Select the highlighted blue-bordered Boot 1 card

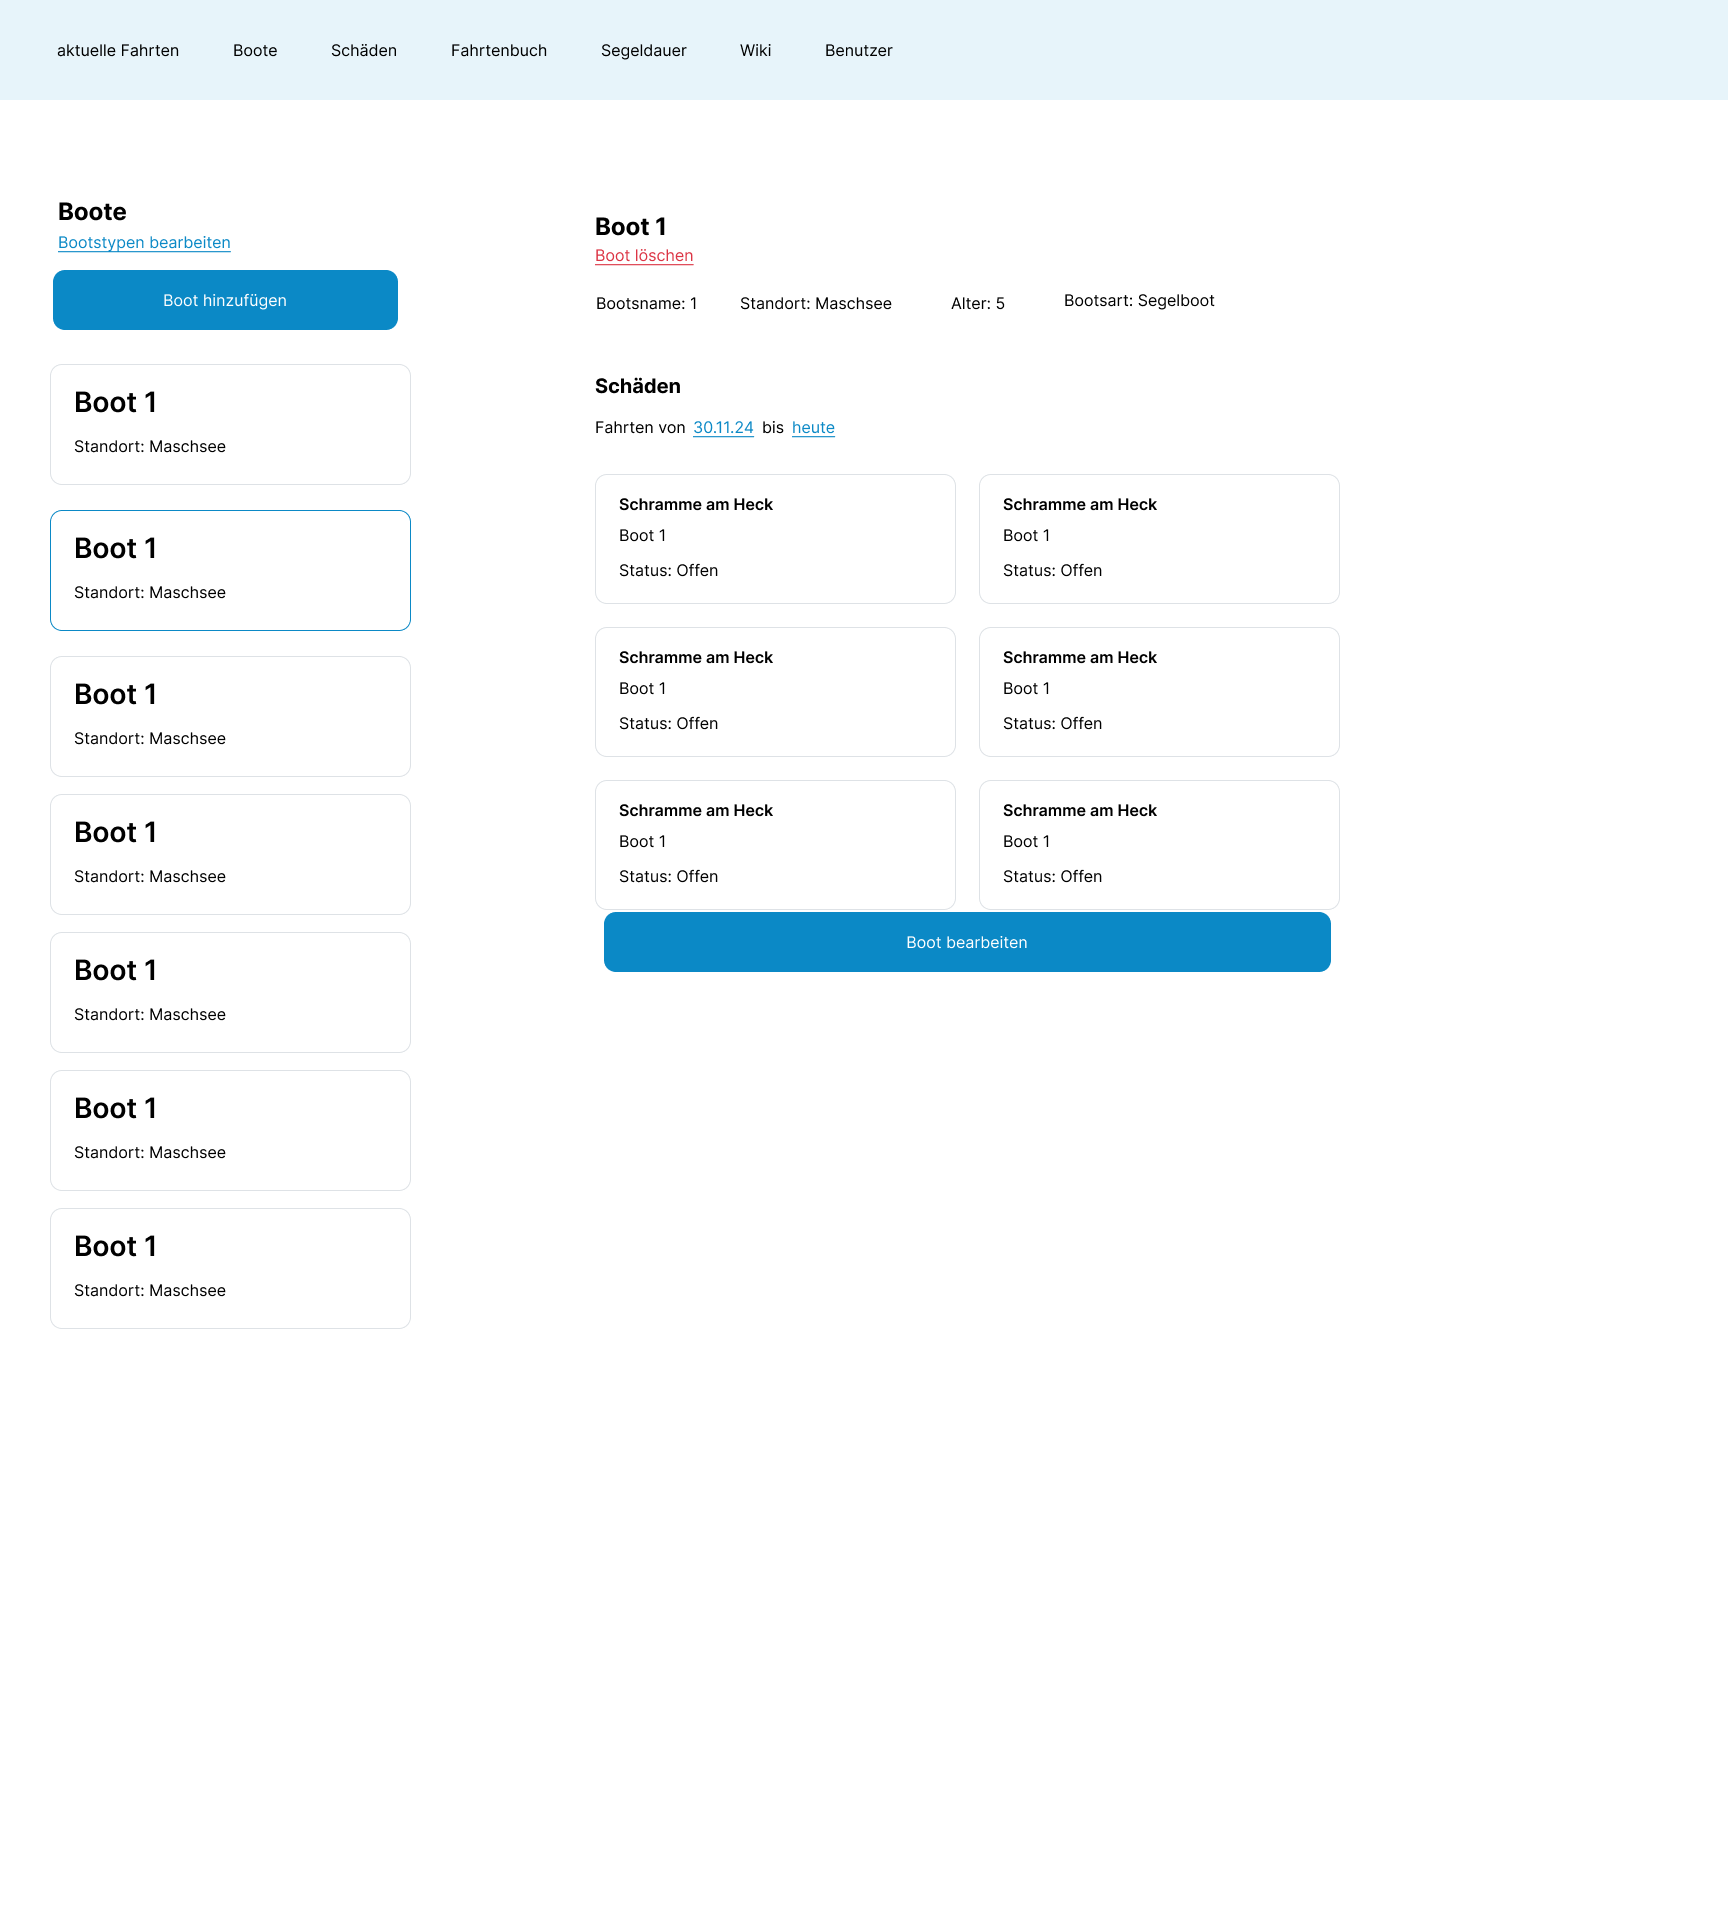[230, 571]
